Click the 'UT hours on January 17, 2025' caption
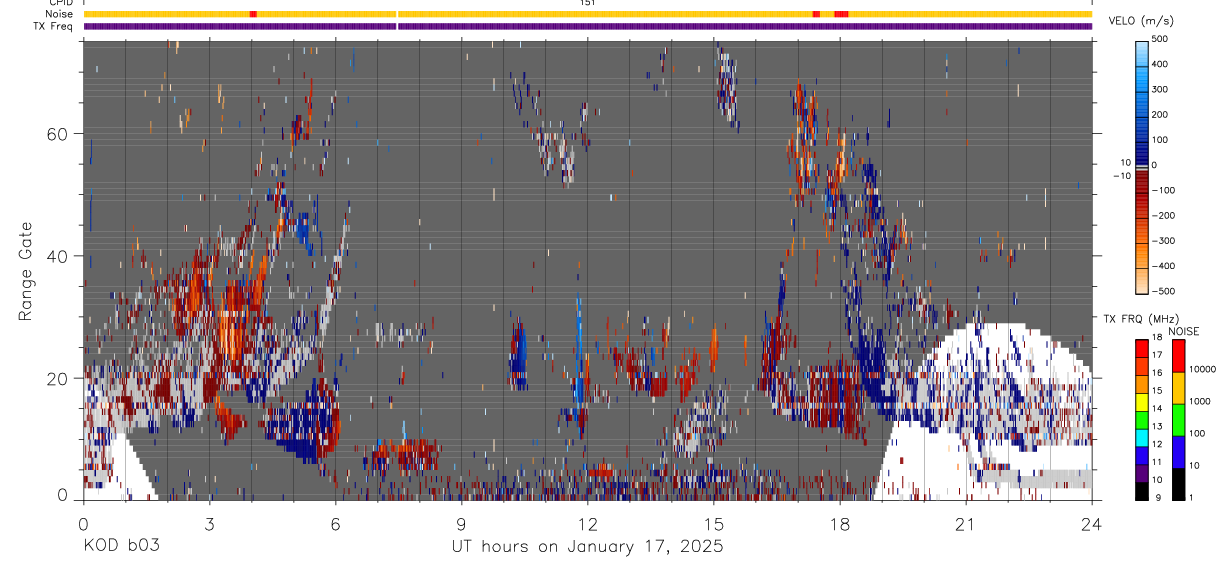1228x567 pixels. point(588,547)
